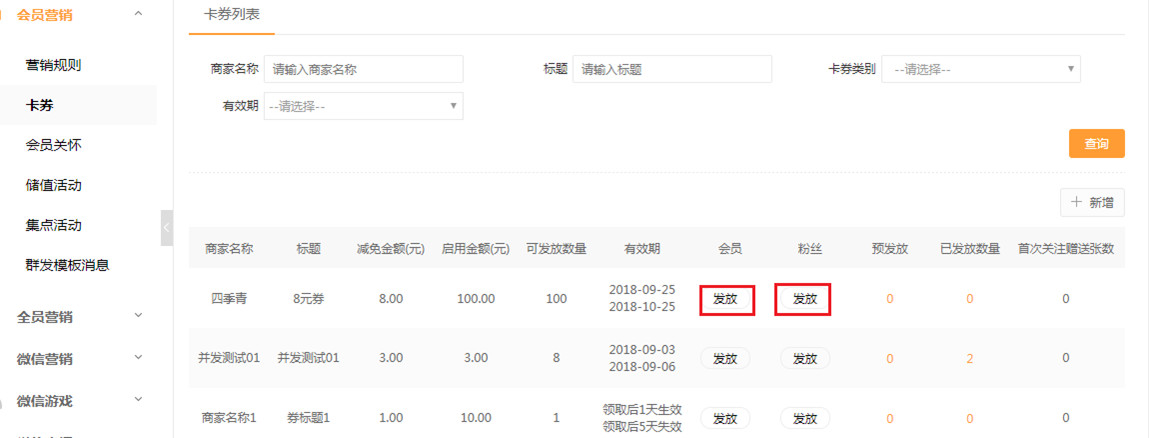Expand the 全员营销 menu section
This screenshot has width=1149, height=438.
pyautogui.click(x=138, y=316)
